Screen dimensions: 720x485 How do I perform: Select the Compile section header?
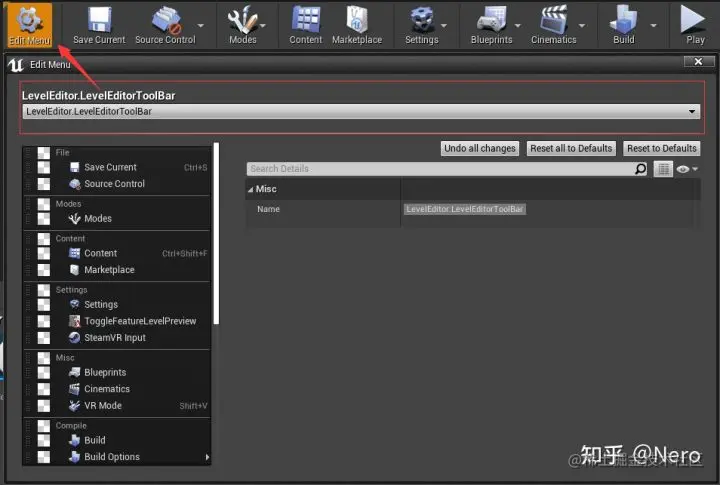(71, 426)
